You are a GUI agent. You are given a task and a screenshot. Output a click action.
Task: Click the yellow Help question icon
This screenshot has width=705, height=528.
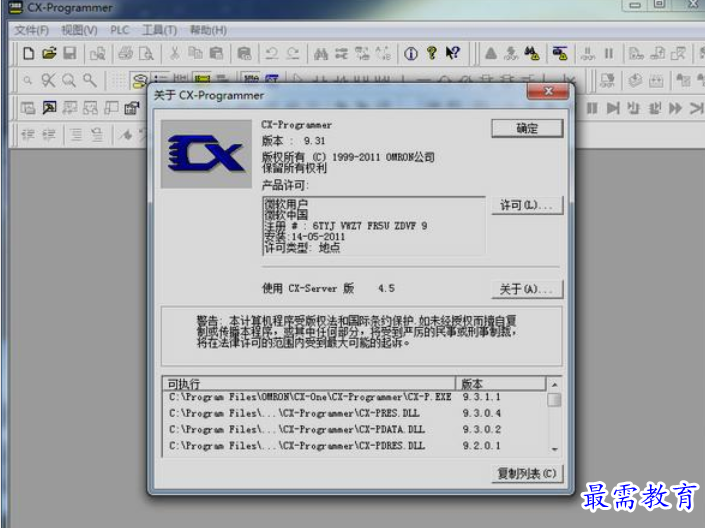(432, 53)
